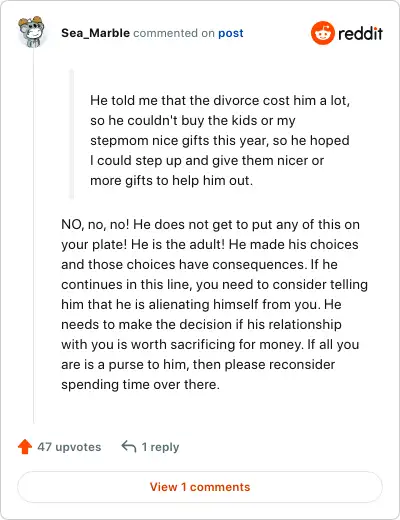The height and width of the screenshot is (520, 400).
Task: Open the Sea_Marble user avatar
Action: point(31,32)
